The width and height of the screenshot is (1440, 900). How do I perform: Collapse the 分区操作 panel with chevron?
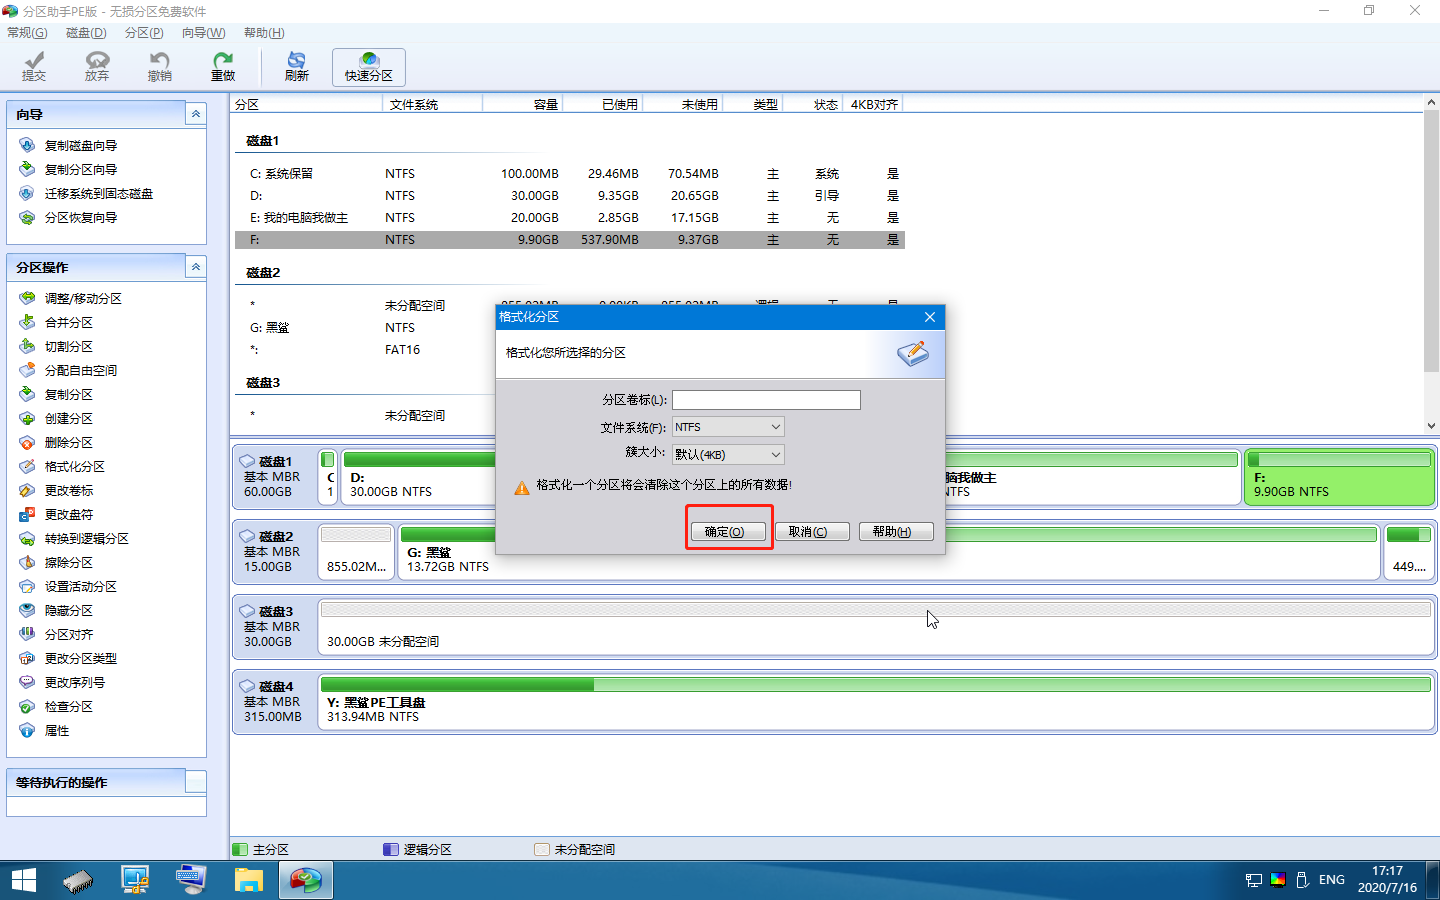pyautogui.click(x=196, y=267)
